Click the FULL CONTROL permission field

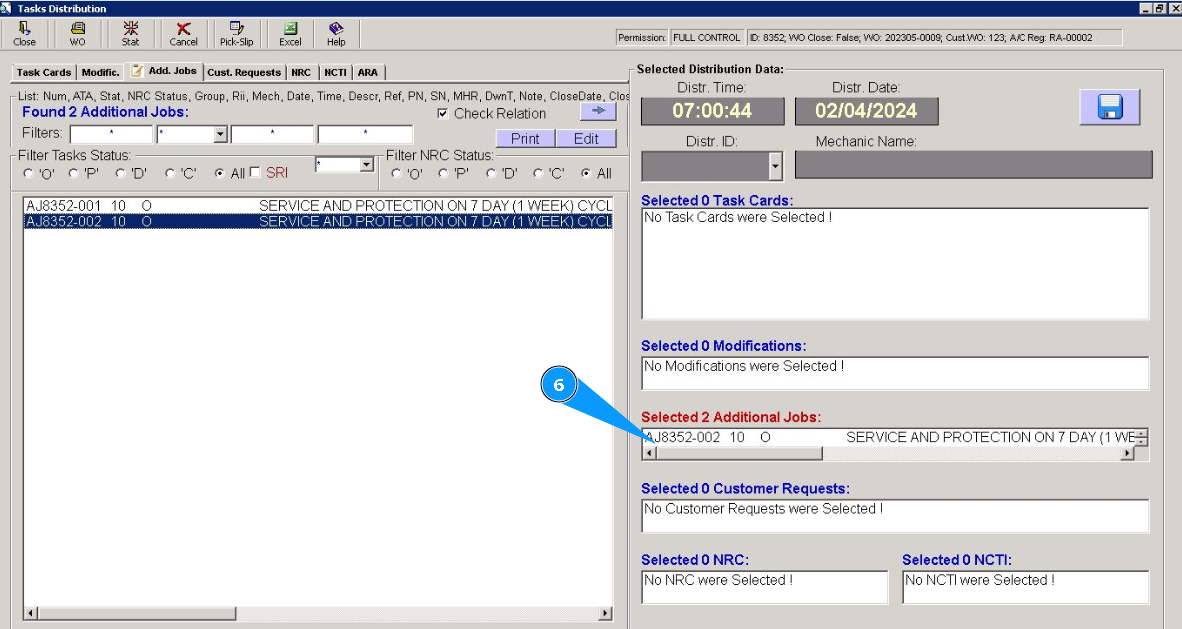pyautogui.click(x=706, y=38)
